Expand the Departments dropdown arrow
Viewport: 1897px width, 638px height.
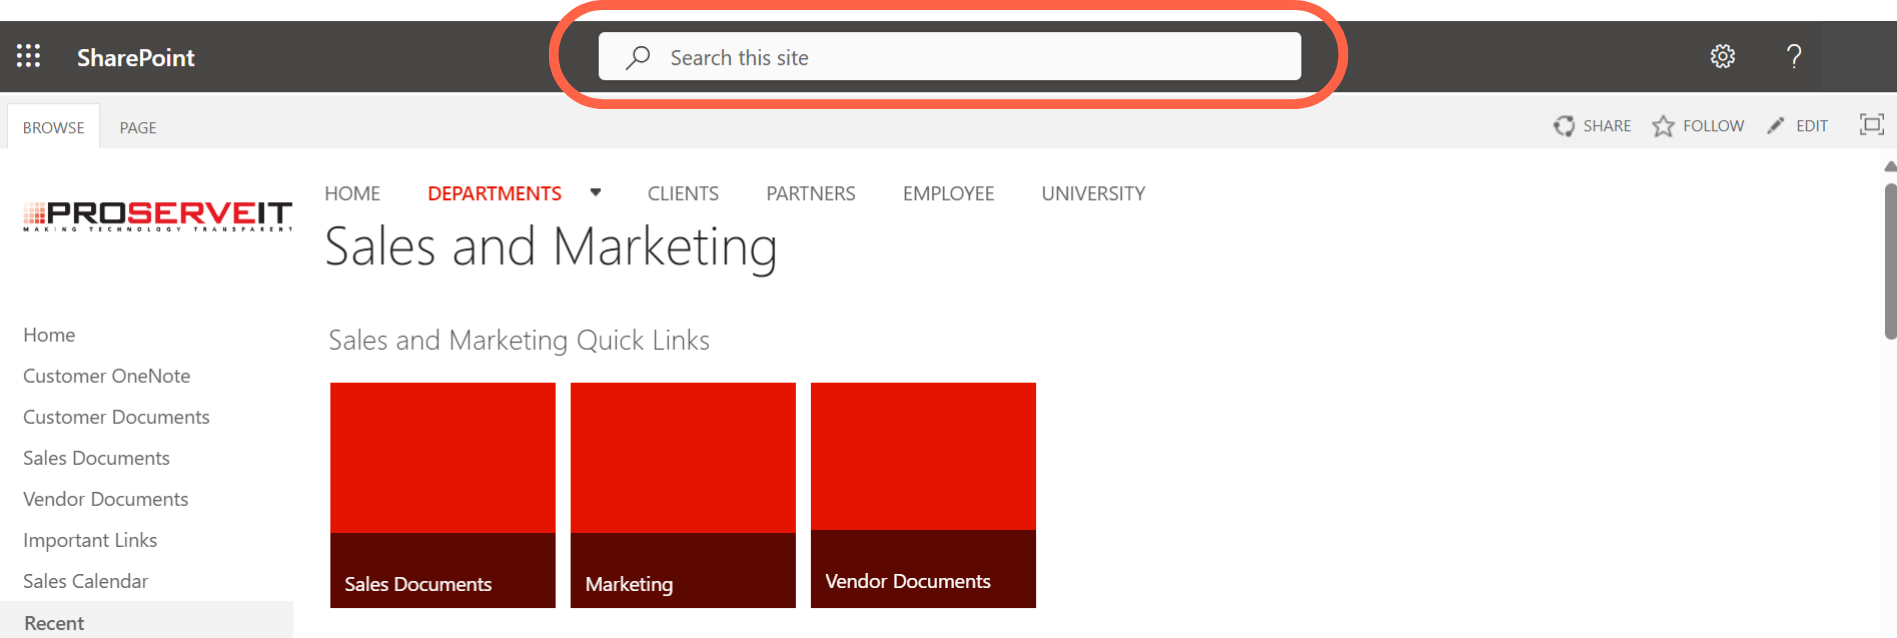tap(596, 192)
